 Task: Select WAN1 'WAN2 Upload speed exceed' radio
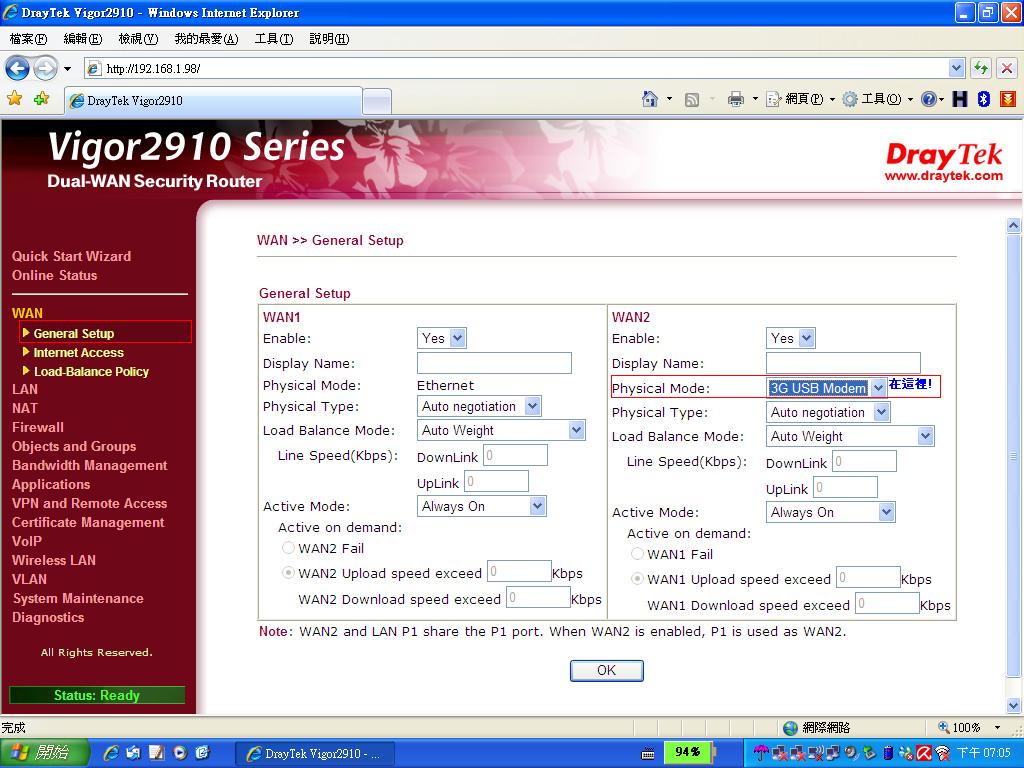point(288,573)
